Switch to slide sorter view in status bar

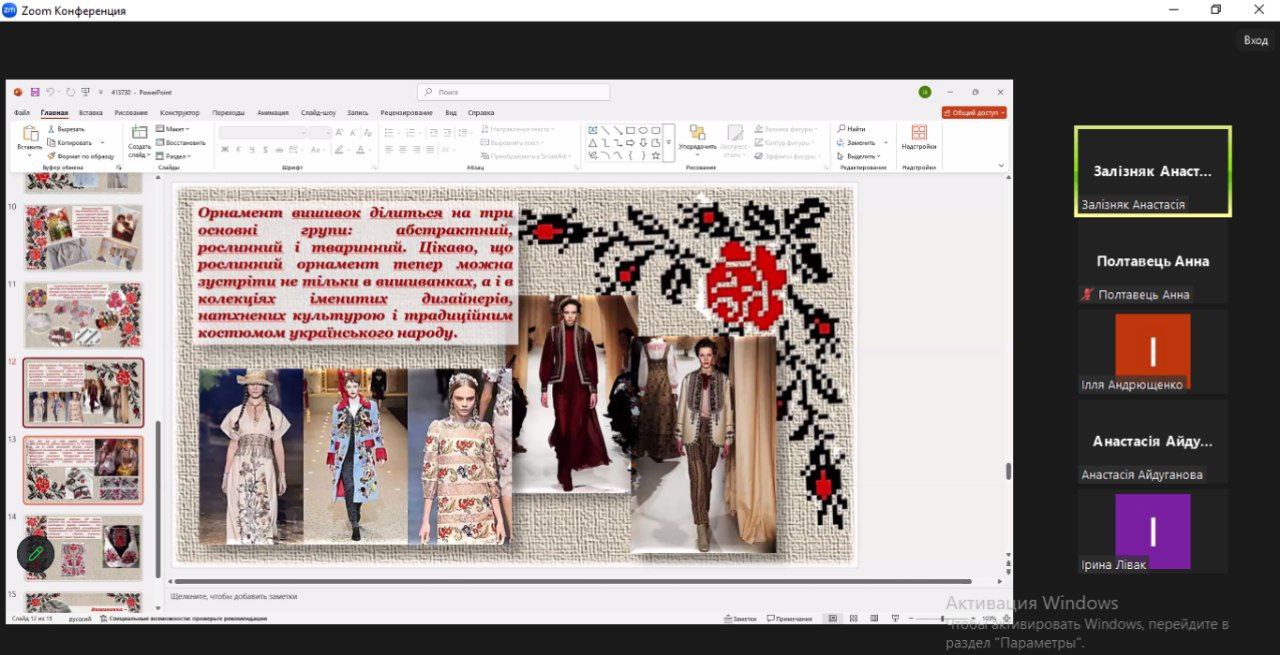pyautogui.click(x=852, y=619)
